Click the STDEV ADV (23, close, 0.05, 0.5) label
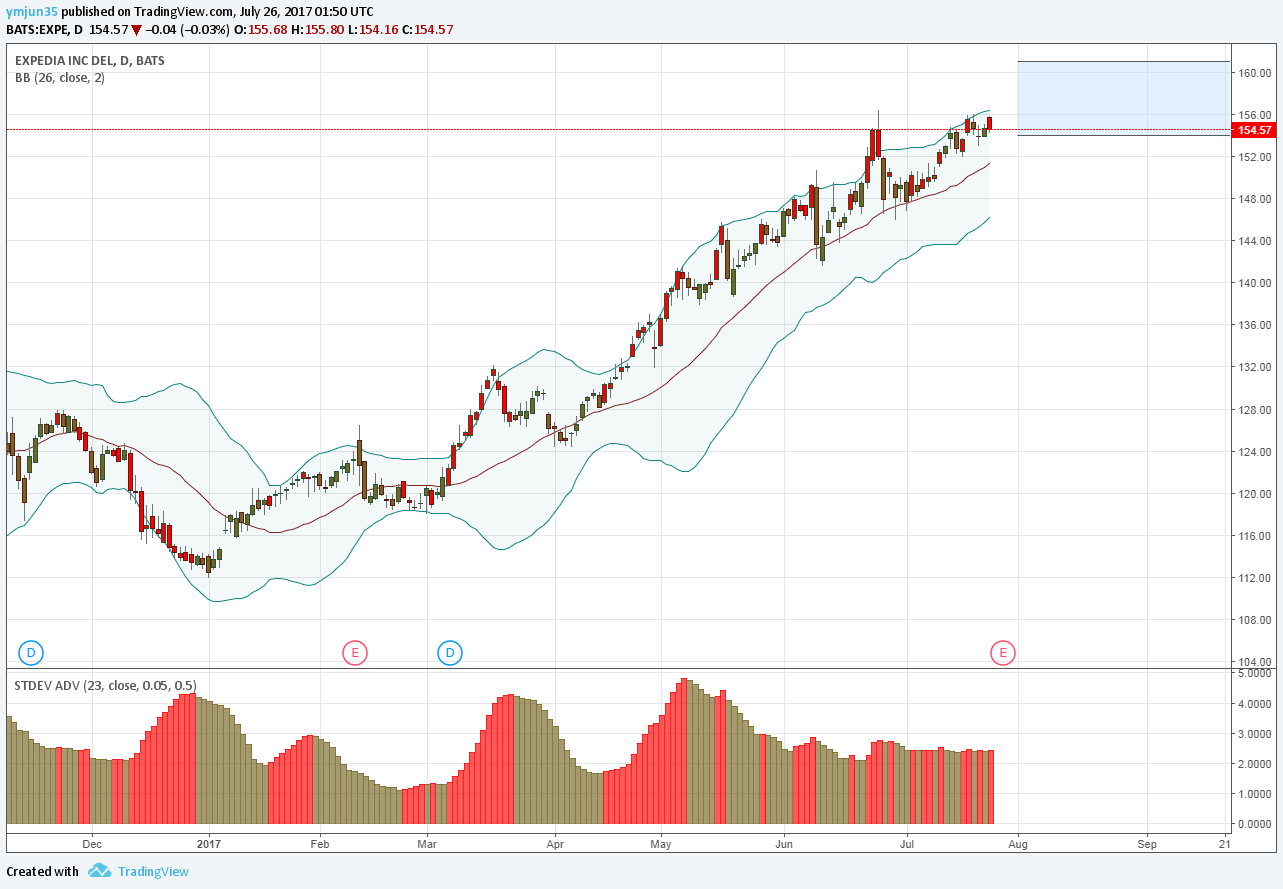The width and height of the screenshot is (1283, 889). click(x=105, y=686)
